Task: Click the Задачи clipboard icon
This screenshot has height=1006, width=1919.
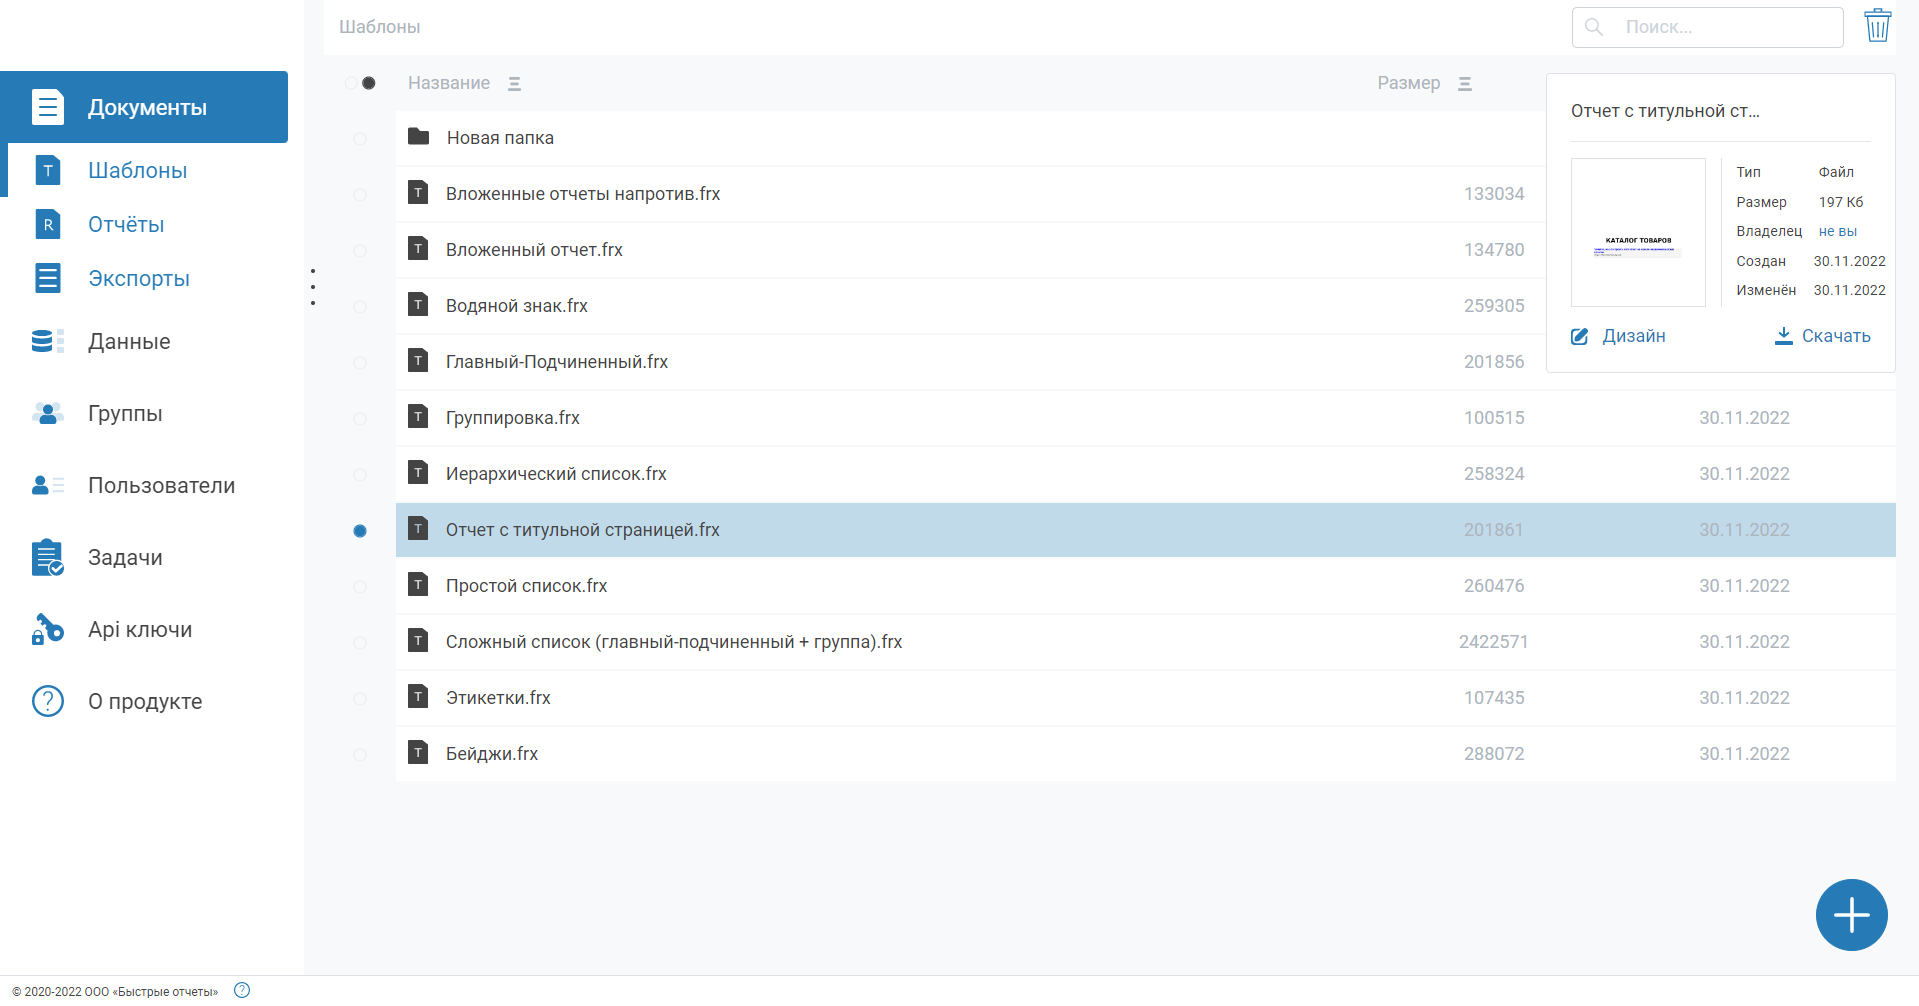Action: (x=47, y=558)
